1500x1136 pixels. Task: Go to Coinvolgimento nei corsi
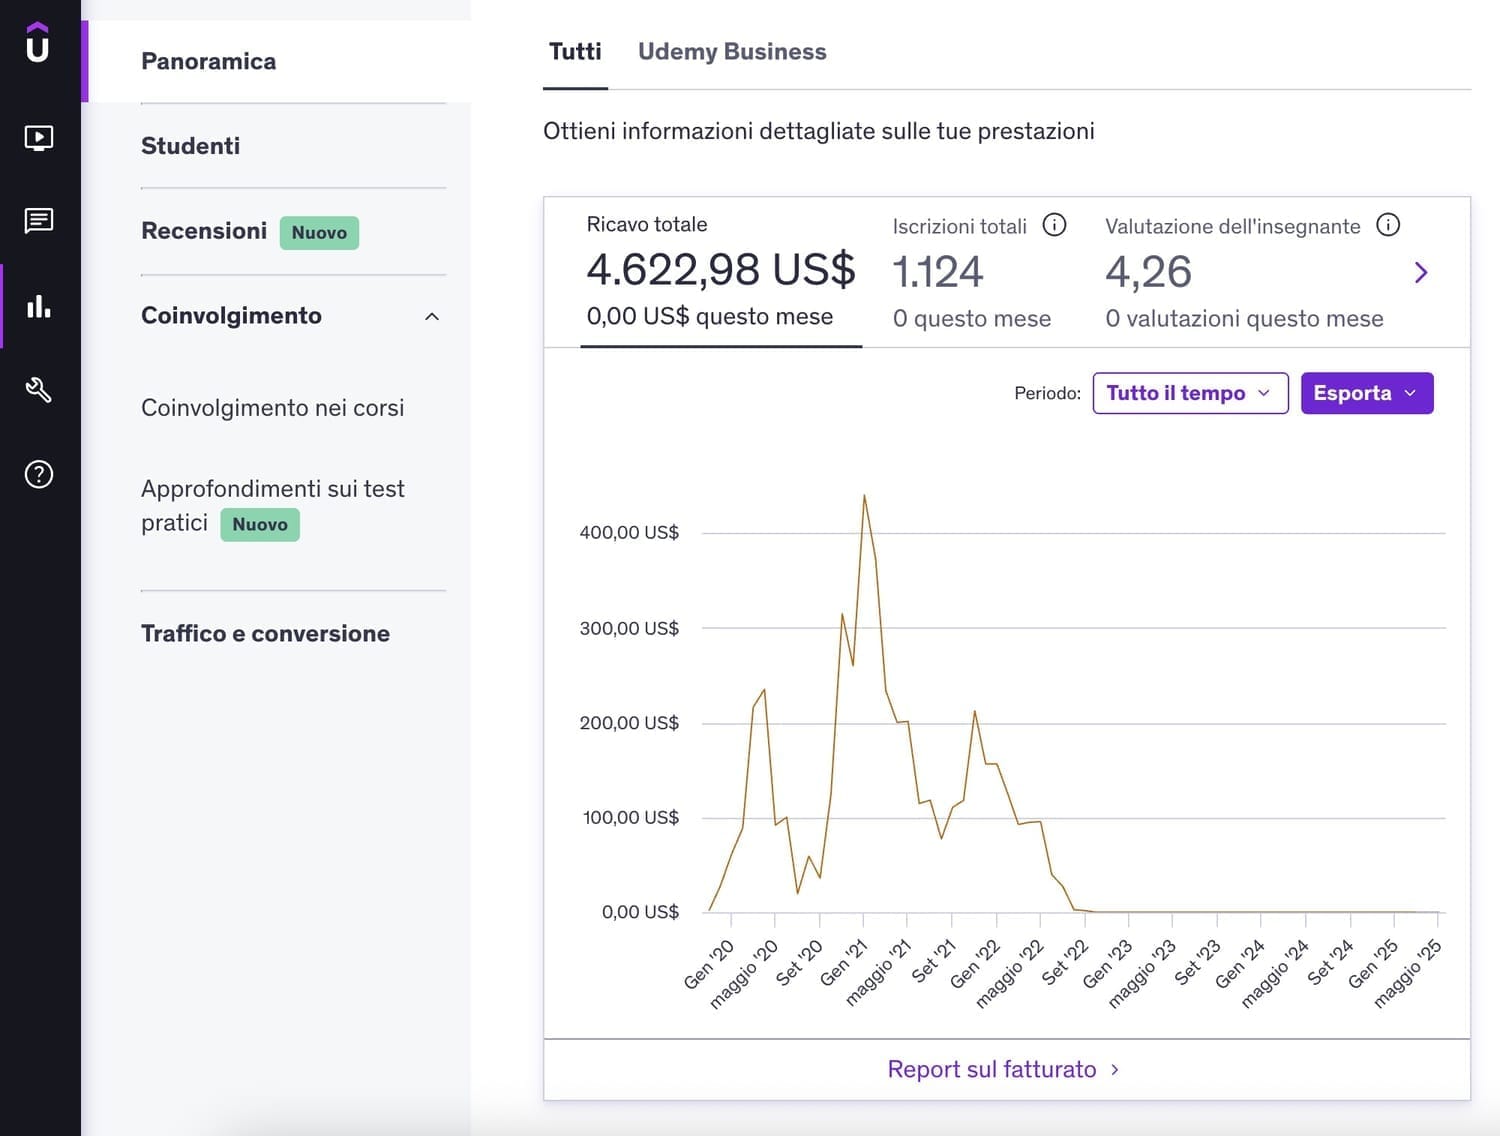272,408
